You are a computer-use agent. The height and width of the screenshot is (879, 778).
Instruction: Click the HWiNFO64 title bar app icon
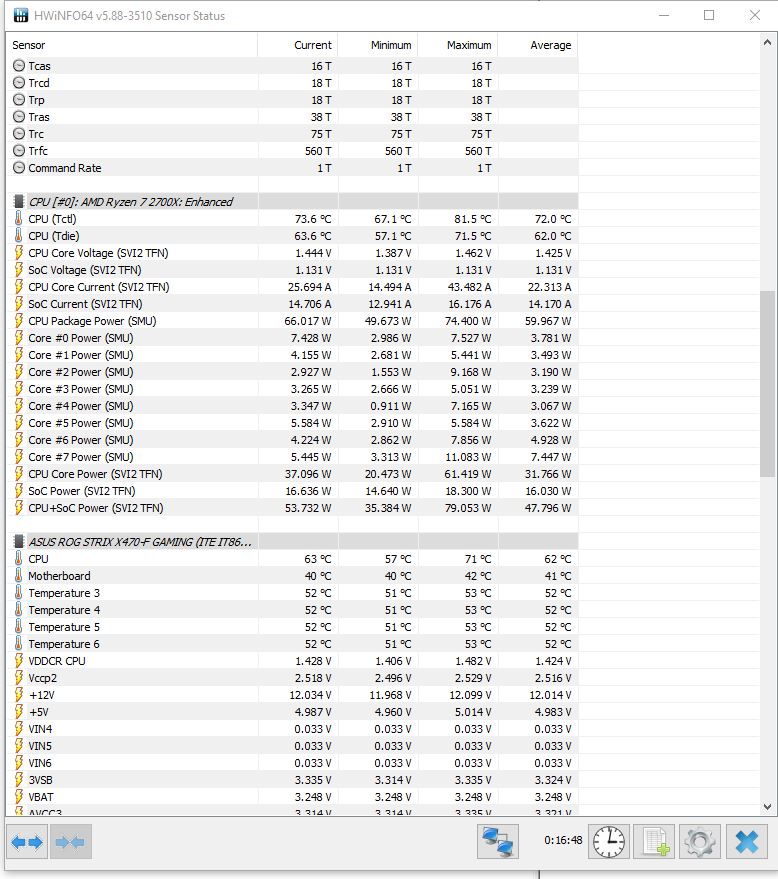(x=21, y=15)
